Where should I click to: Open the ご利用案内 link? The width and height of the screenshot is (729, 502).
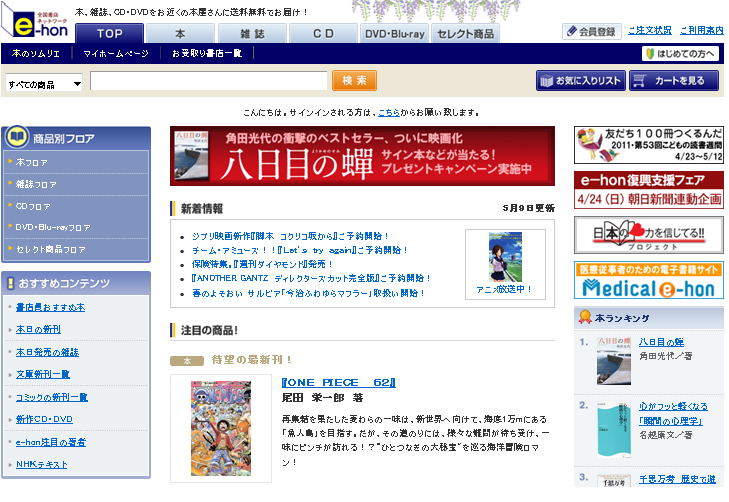click(702, 31)
